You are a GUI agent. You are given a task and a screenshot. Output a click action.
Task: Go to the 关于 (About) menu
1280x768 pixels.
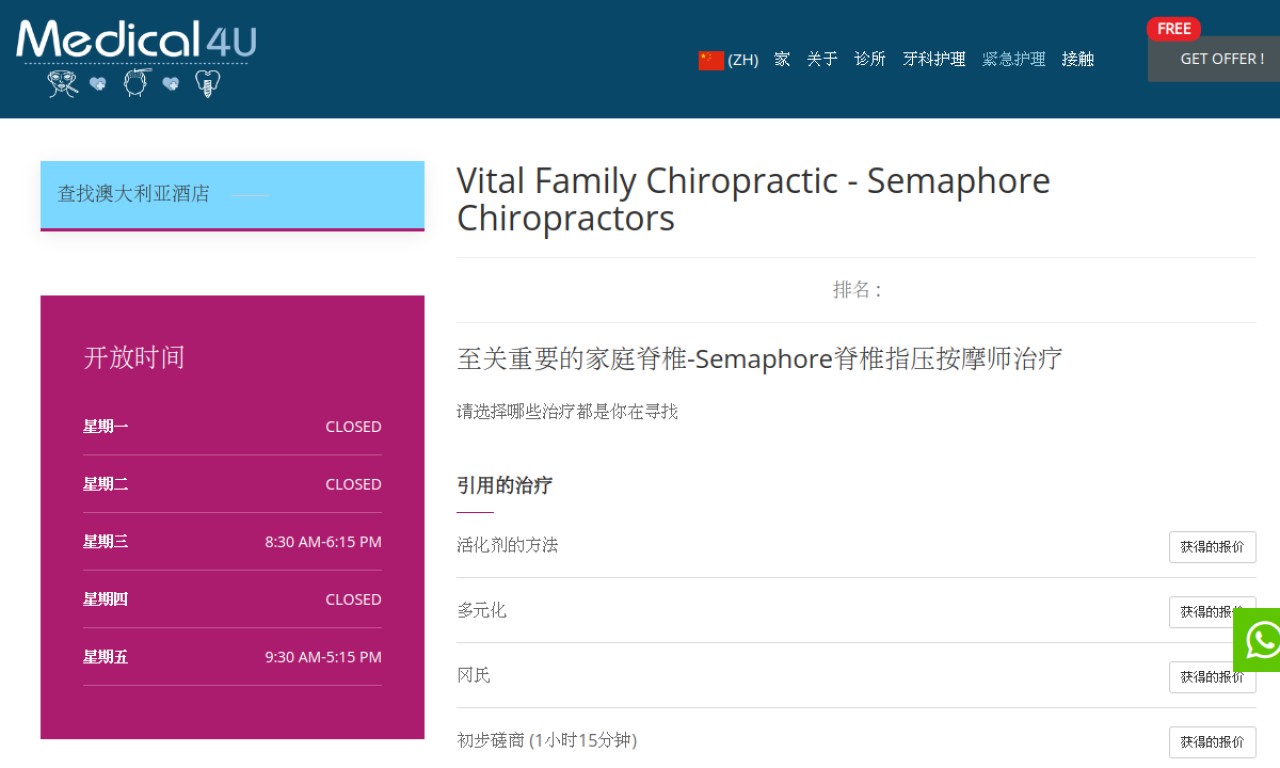pos(822,59)
